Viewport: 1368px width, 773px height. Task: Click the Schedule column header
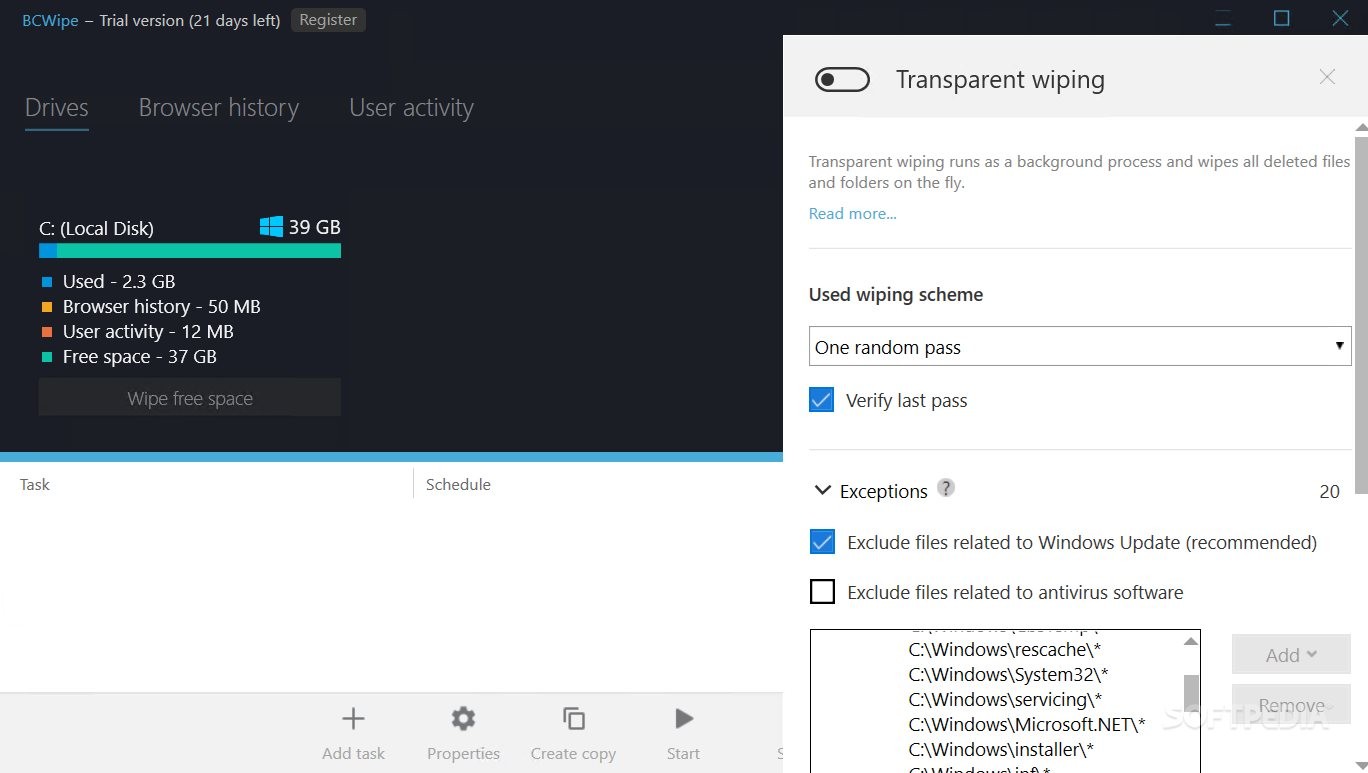pos(458,484)
